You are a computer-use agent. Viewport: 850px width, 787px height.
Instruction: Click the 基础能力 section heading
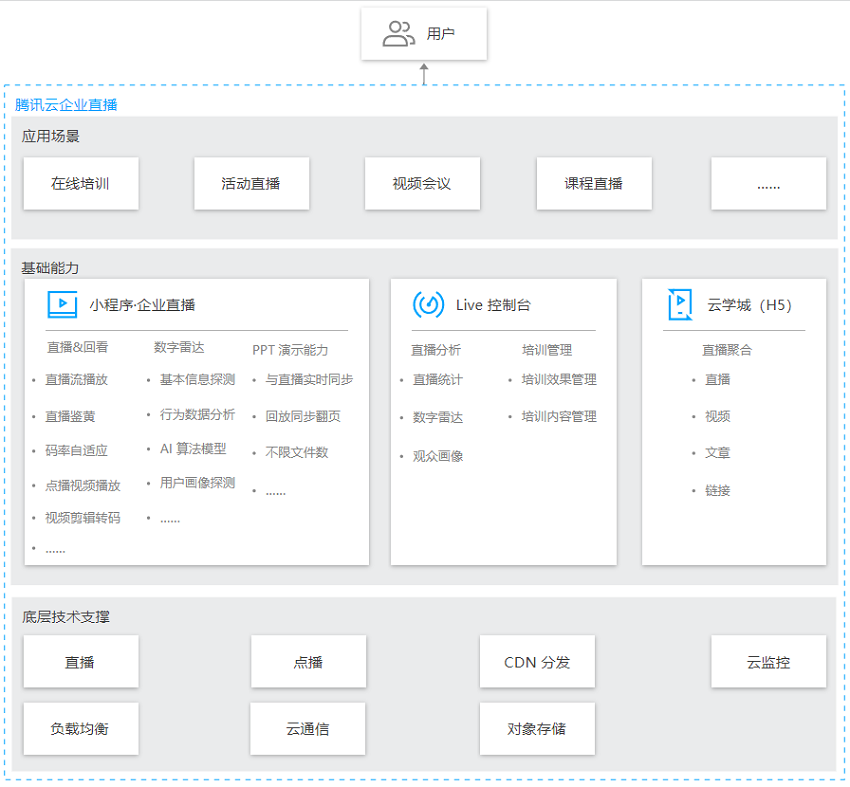[x=50, y=268]
